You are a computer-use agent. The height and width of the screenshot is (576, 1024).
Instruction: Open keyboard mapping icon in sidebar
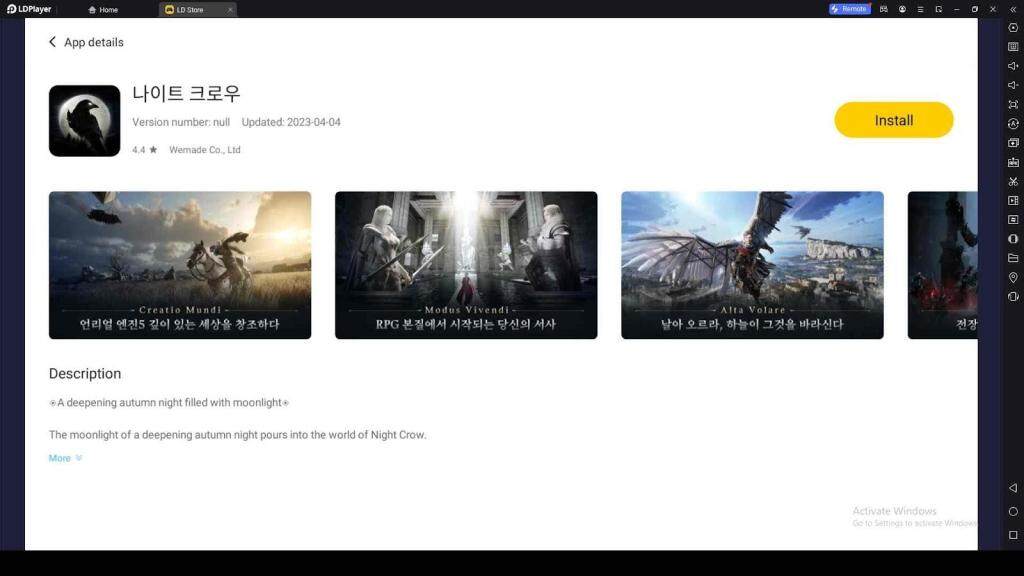point(1013,47)
